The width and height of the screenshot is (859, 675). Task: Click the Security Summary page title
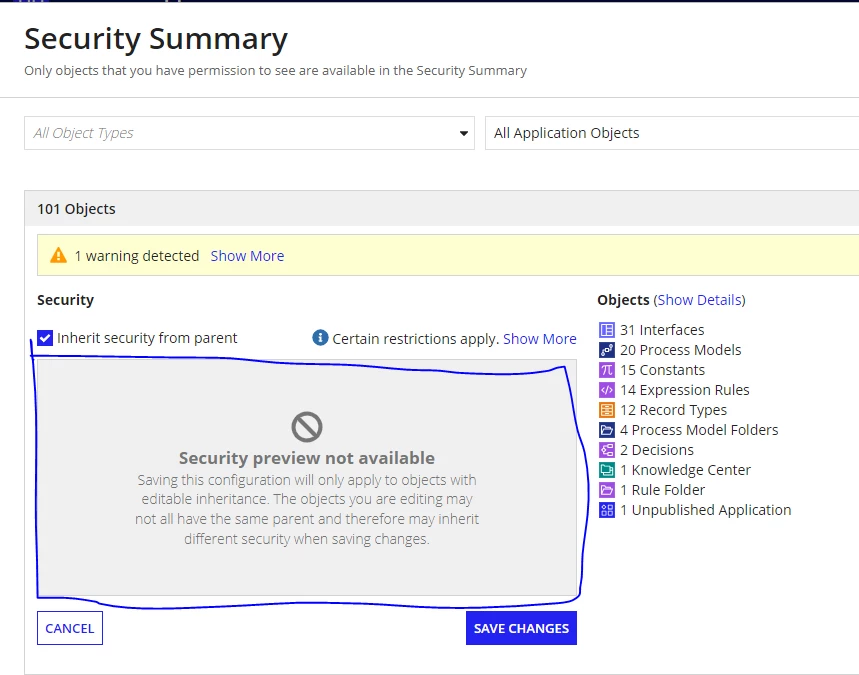pyautogui.click(x=156, y=39)
